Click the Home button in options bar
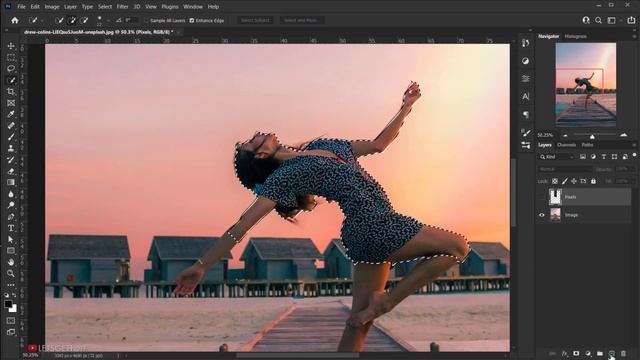This screenshot has height=360, width=640. pyautogui.click(x=15, y=20)
